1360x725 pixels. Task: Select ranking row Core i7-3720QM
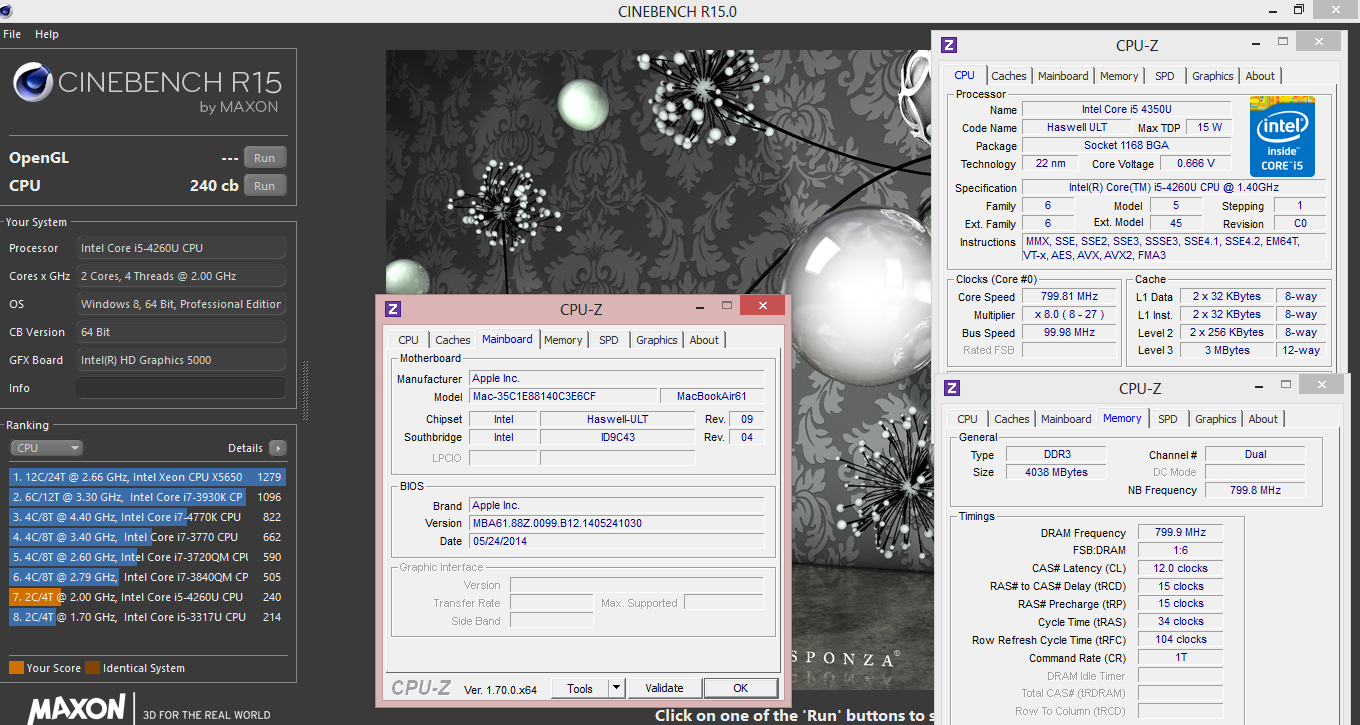148,557
